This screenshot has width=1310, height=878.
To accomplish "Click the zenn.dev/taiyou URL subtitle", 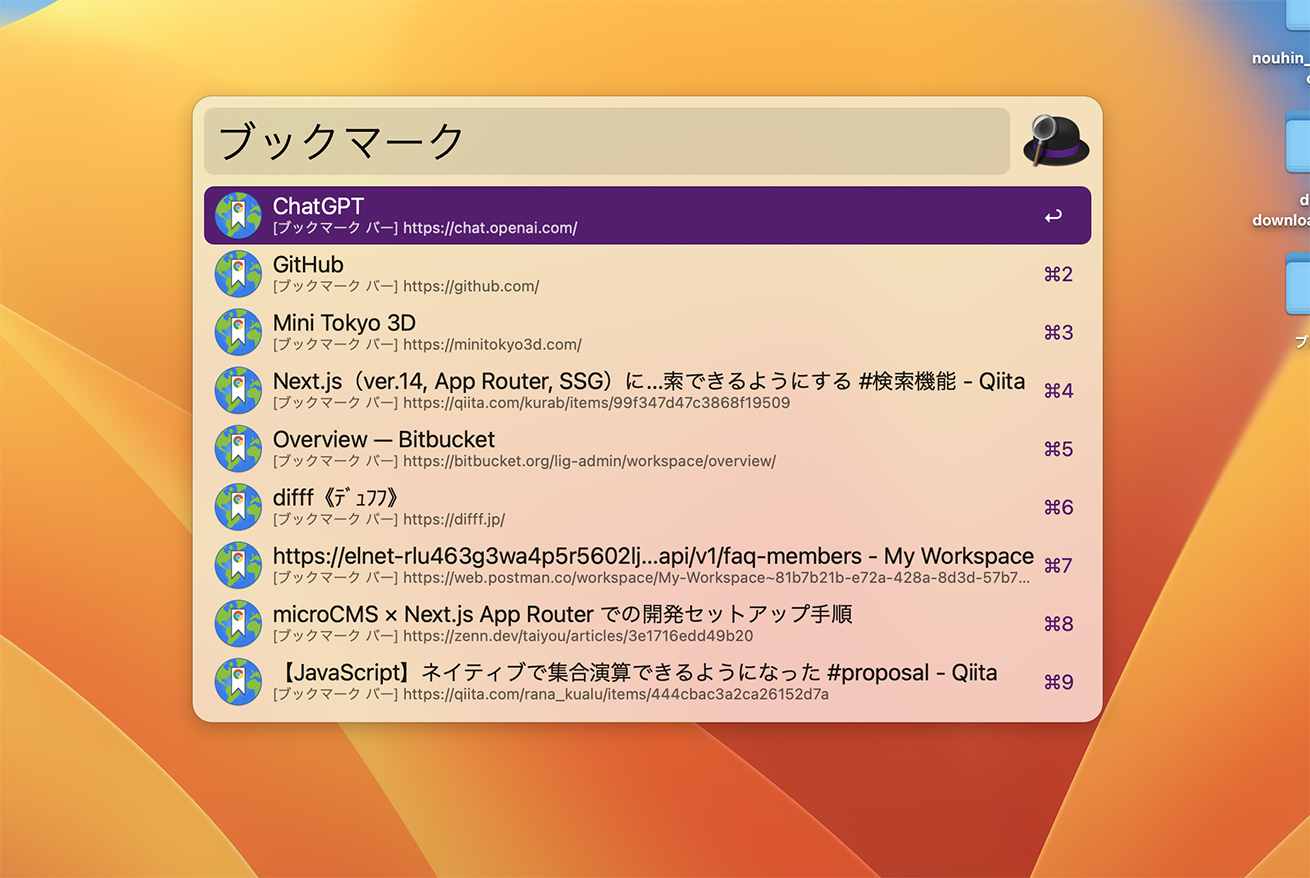I will (578, 636).
